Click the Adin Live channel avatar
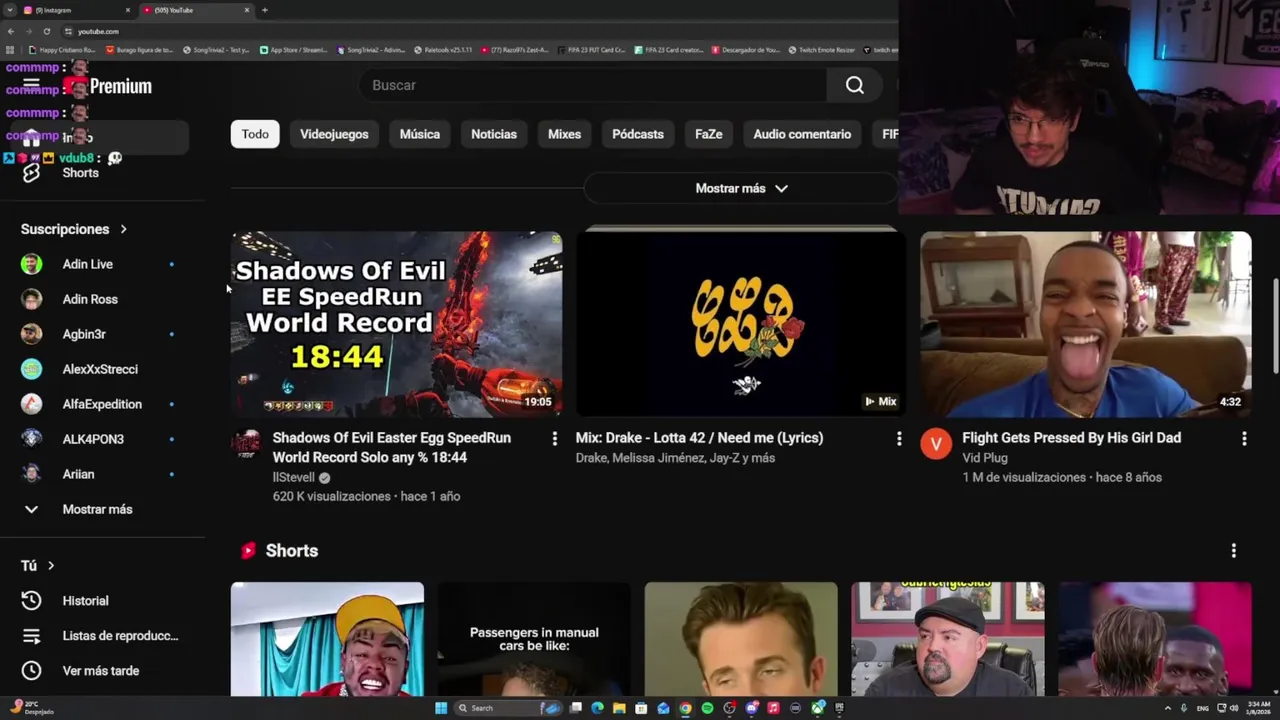The width and height of the screenshot is (1280, 720). pos(31,264)
